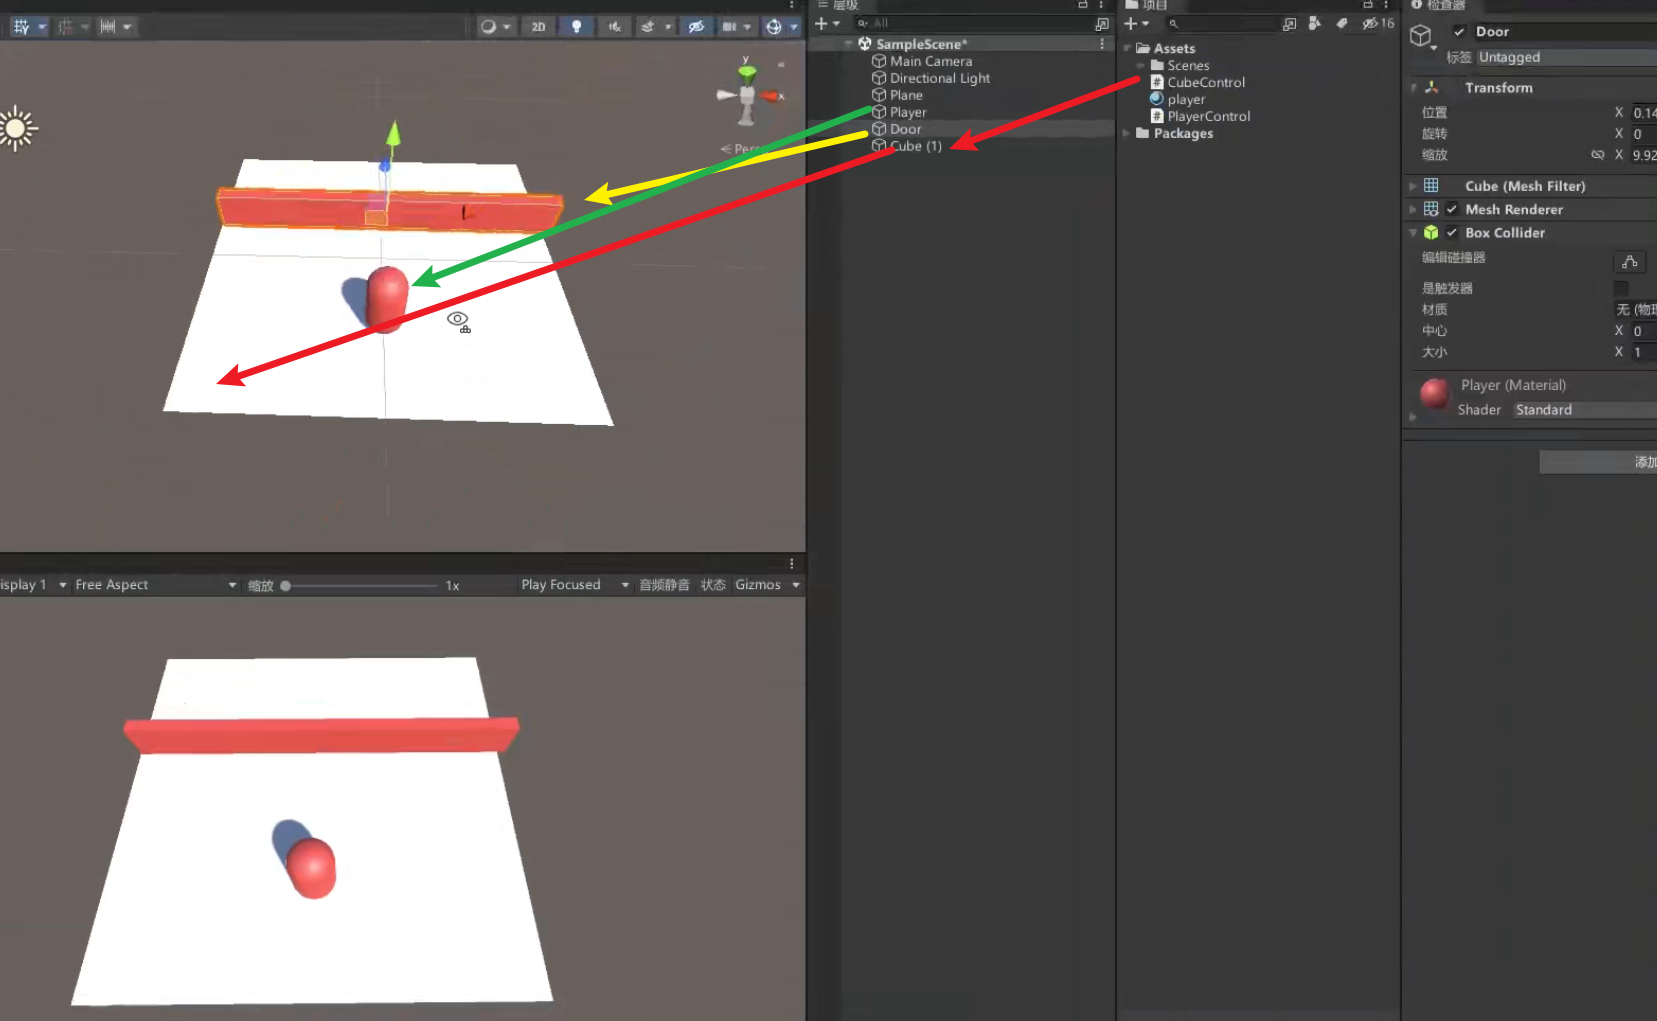Image resolution: width=1657 pixels, height=1021 pixels.
Task: Click the Edit Collider button
Action: pyautogui.click(x=1629, y=262)
